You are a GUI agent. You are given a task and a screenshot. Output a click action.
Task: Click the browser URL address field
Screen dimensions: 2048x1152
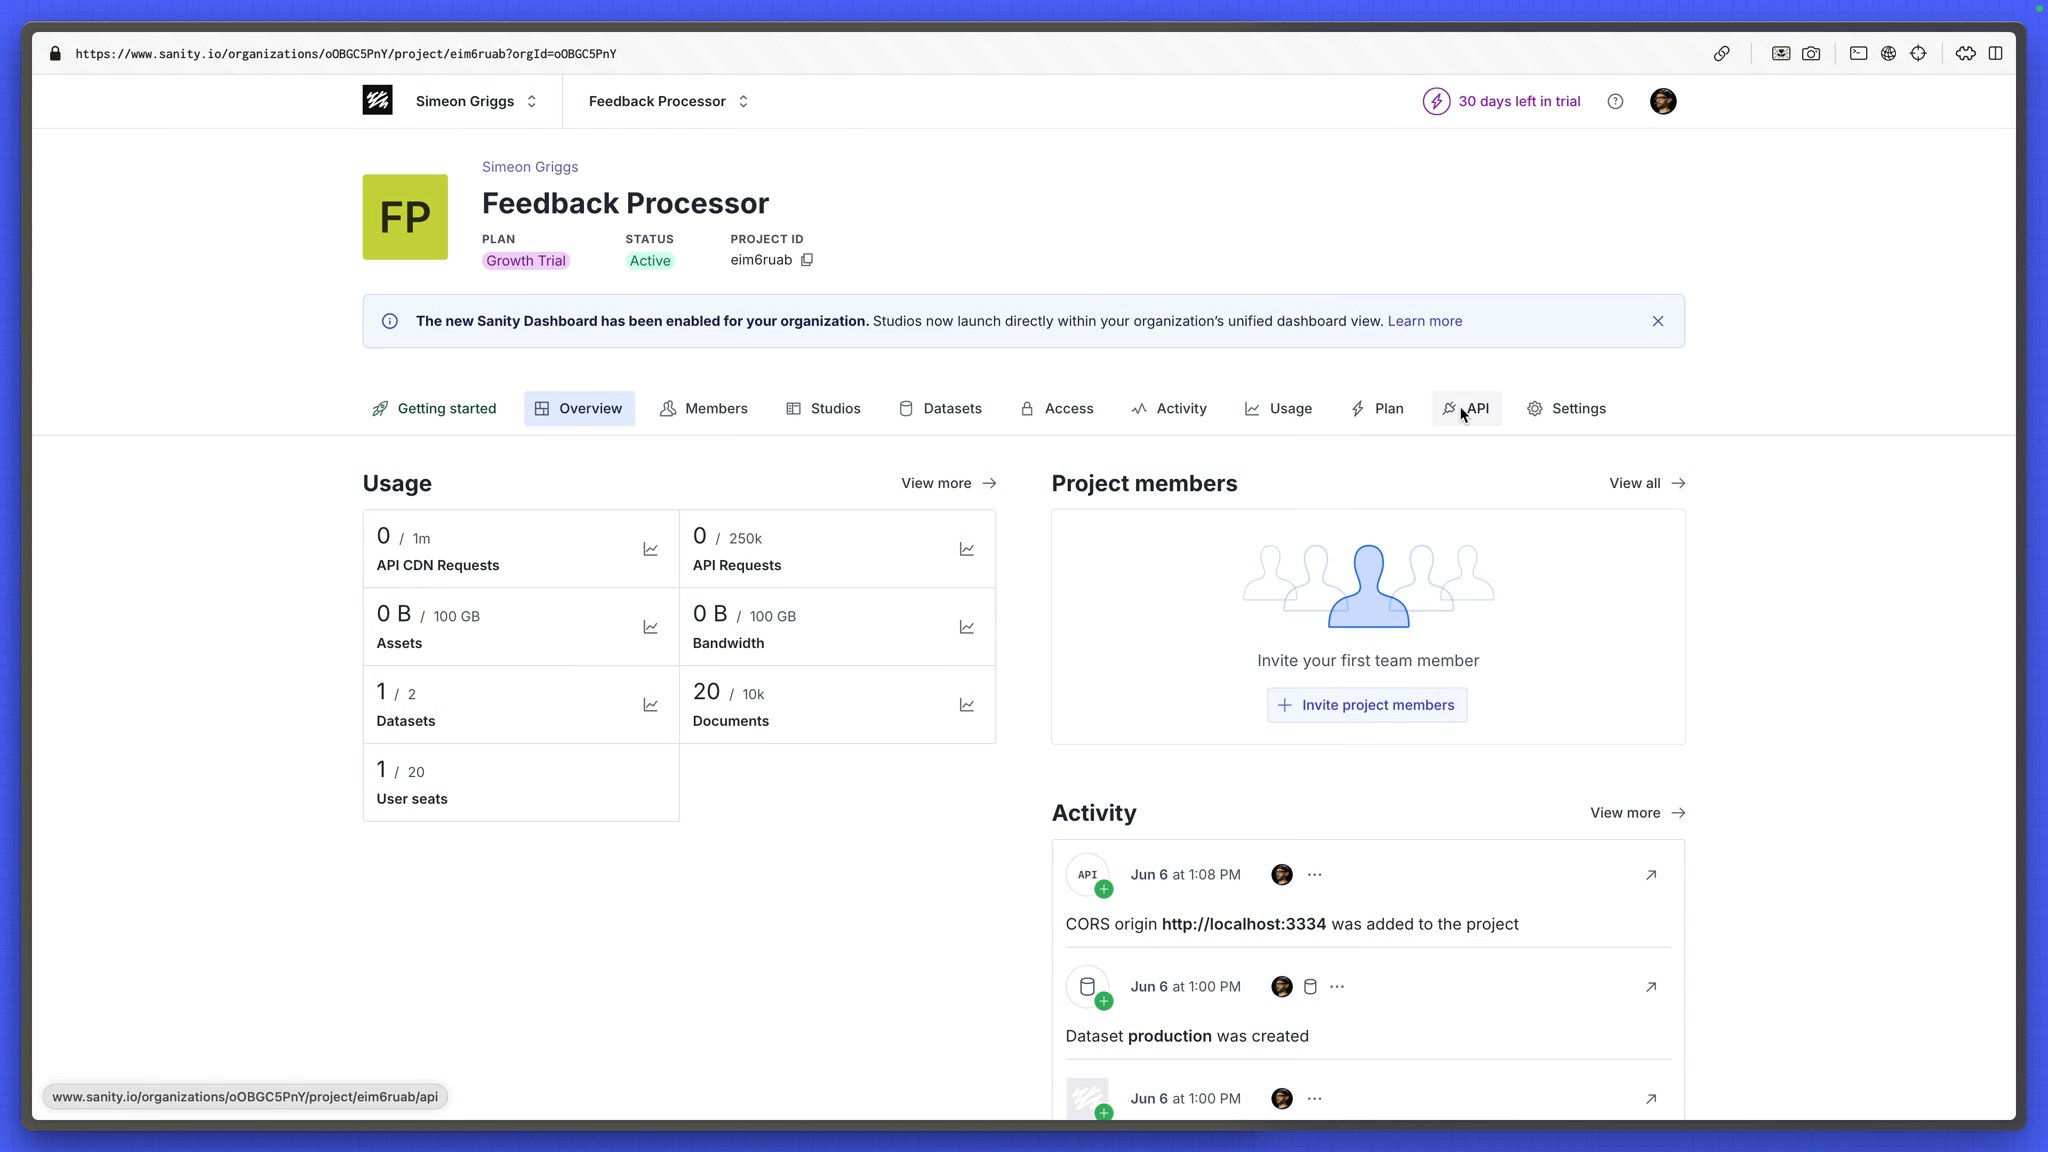click(x=346, y=54)
